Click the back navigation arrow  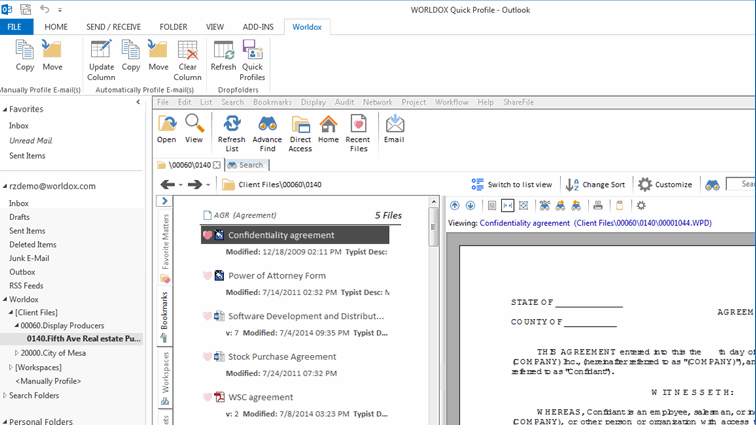coord(168,184)
